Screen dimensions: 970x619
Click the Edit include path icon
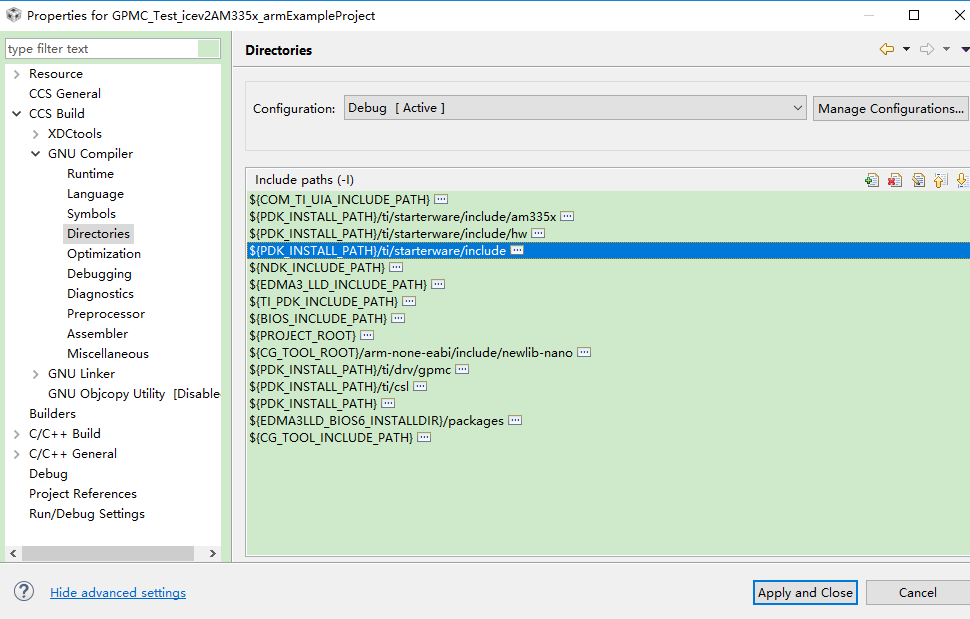point(918,180)
